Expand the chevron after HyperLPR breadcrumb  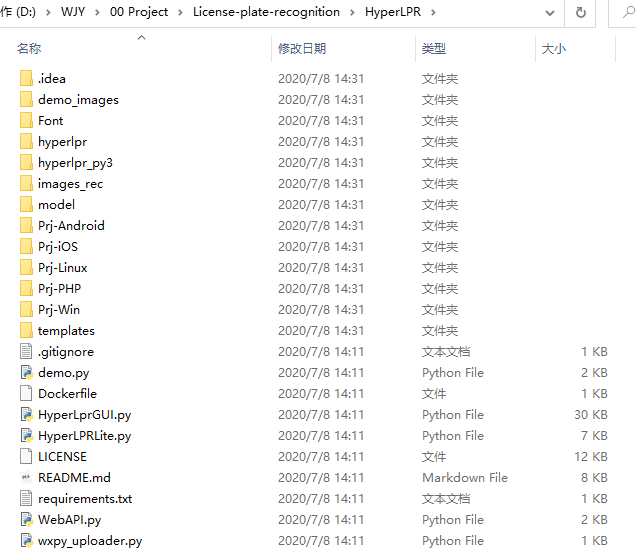pos(433,13)
